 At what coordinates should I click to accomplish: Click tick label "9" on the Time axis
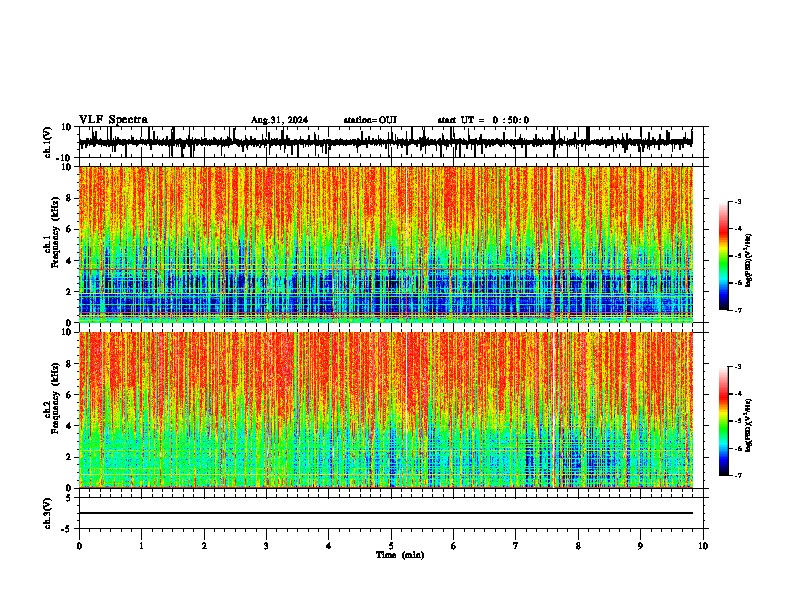(640, 546)
